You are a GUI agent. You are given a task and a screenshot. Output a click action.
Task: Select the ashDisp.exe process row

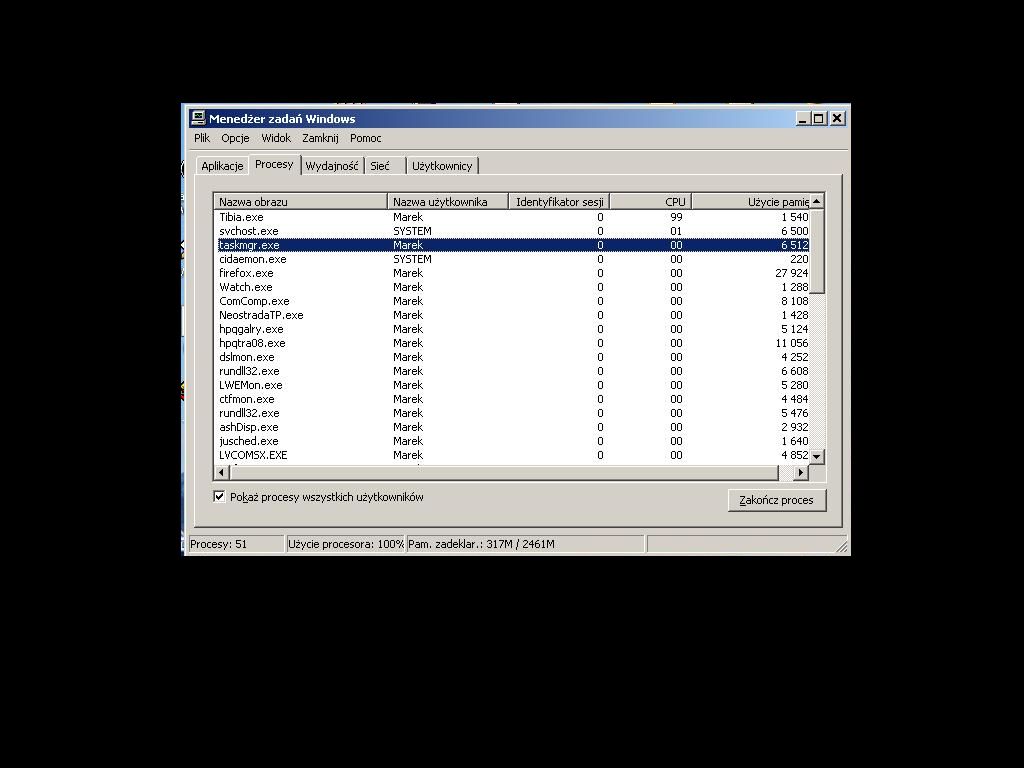(513, 427)
